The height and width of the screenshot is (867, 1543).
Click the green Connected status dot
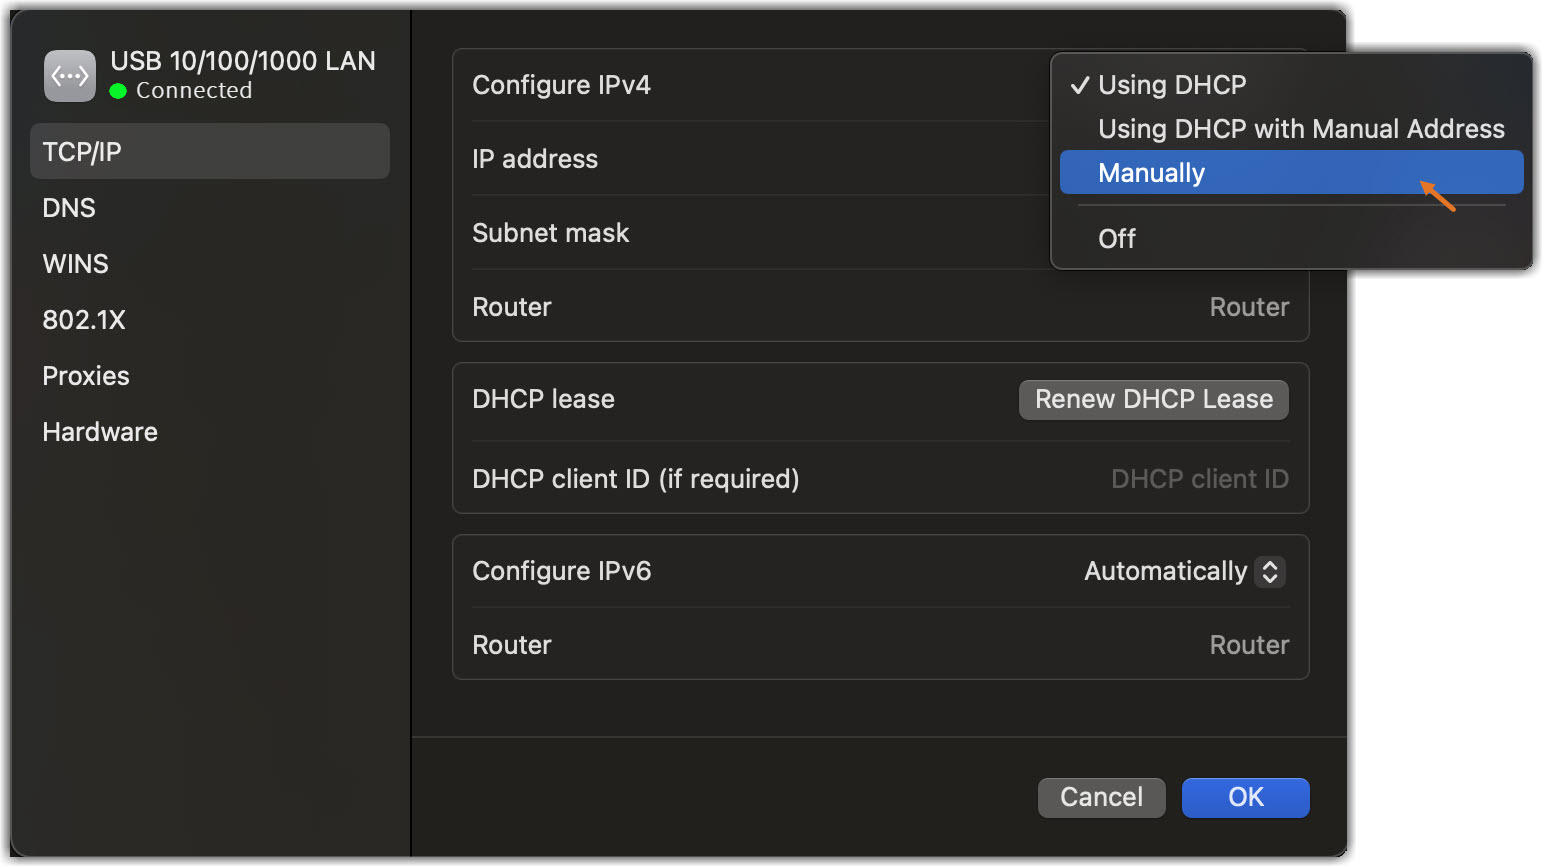(118, 91)
